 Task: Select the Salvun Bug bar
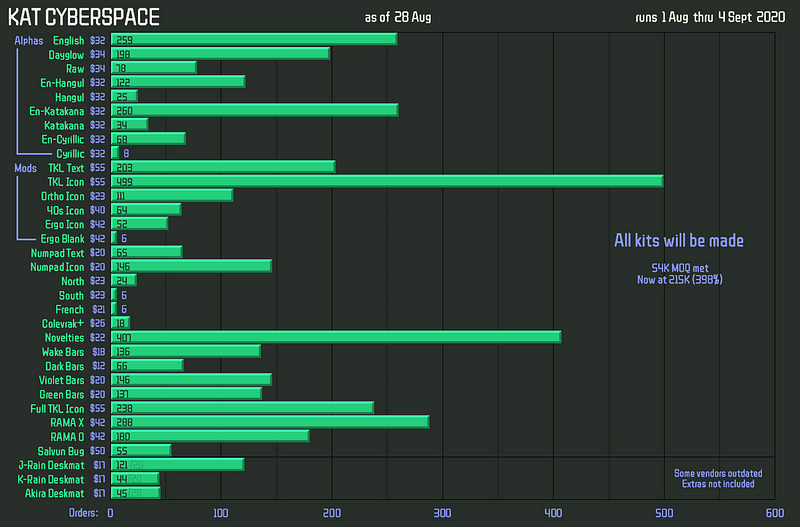140,450
